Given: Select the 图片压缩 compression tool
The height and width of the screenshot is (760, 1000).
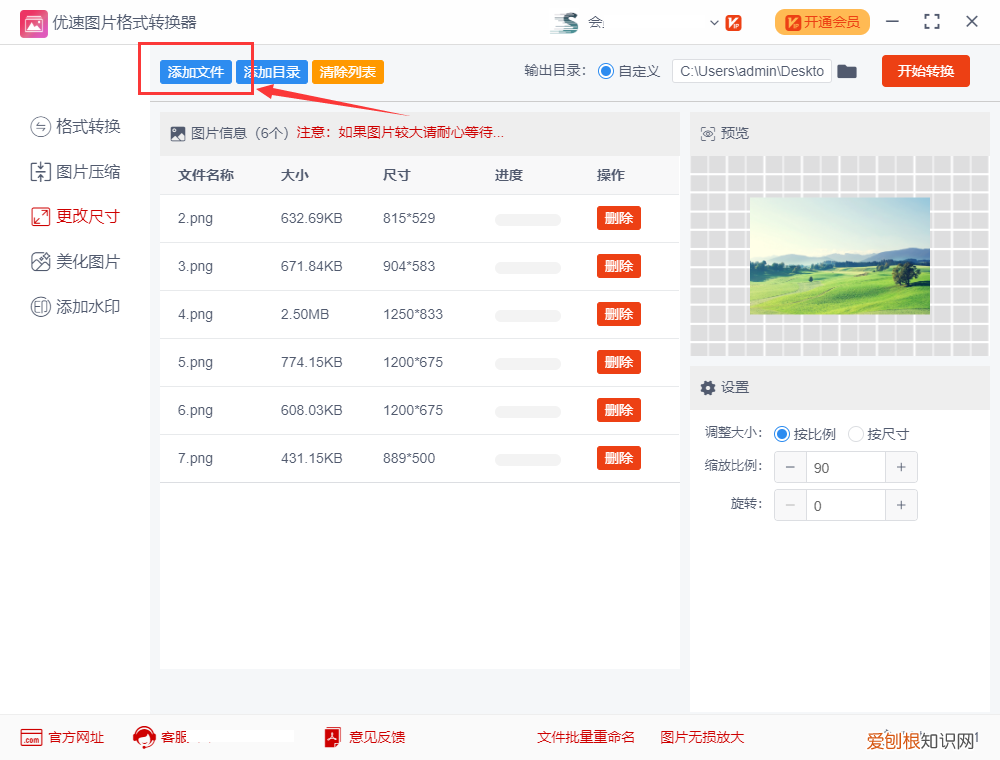Looking at the screenshot, I should tap(75, 172).
